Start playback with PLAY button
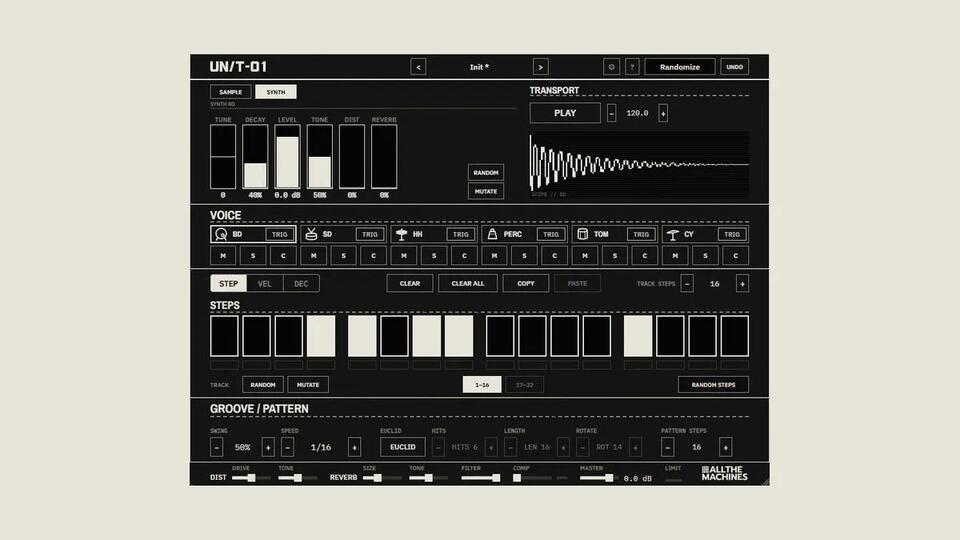The height and width of the screenshot is (540, 960). click(564, 113)
